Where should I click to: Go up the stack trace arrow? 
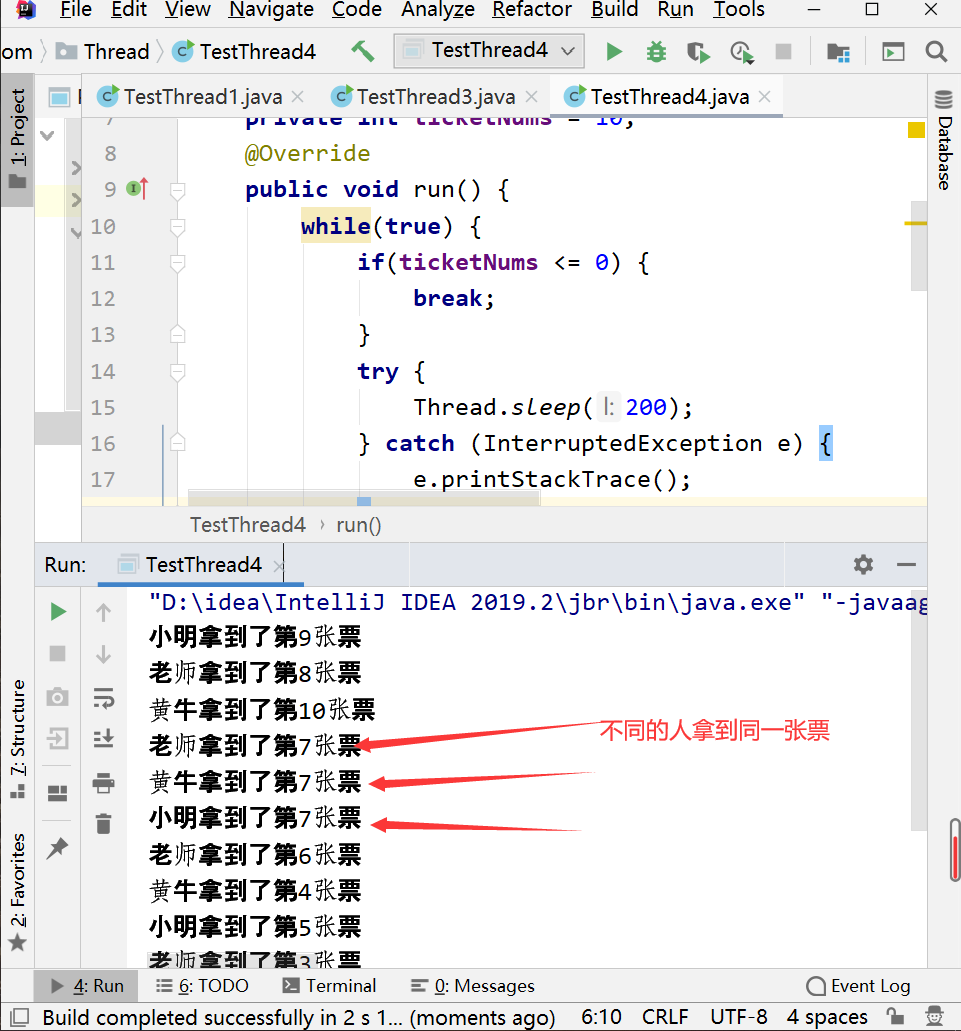103,612
